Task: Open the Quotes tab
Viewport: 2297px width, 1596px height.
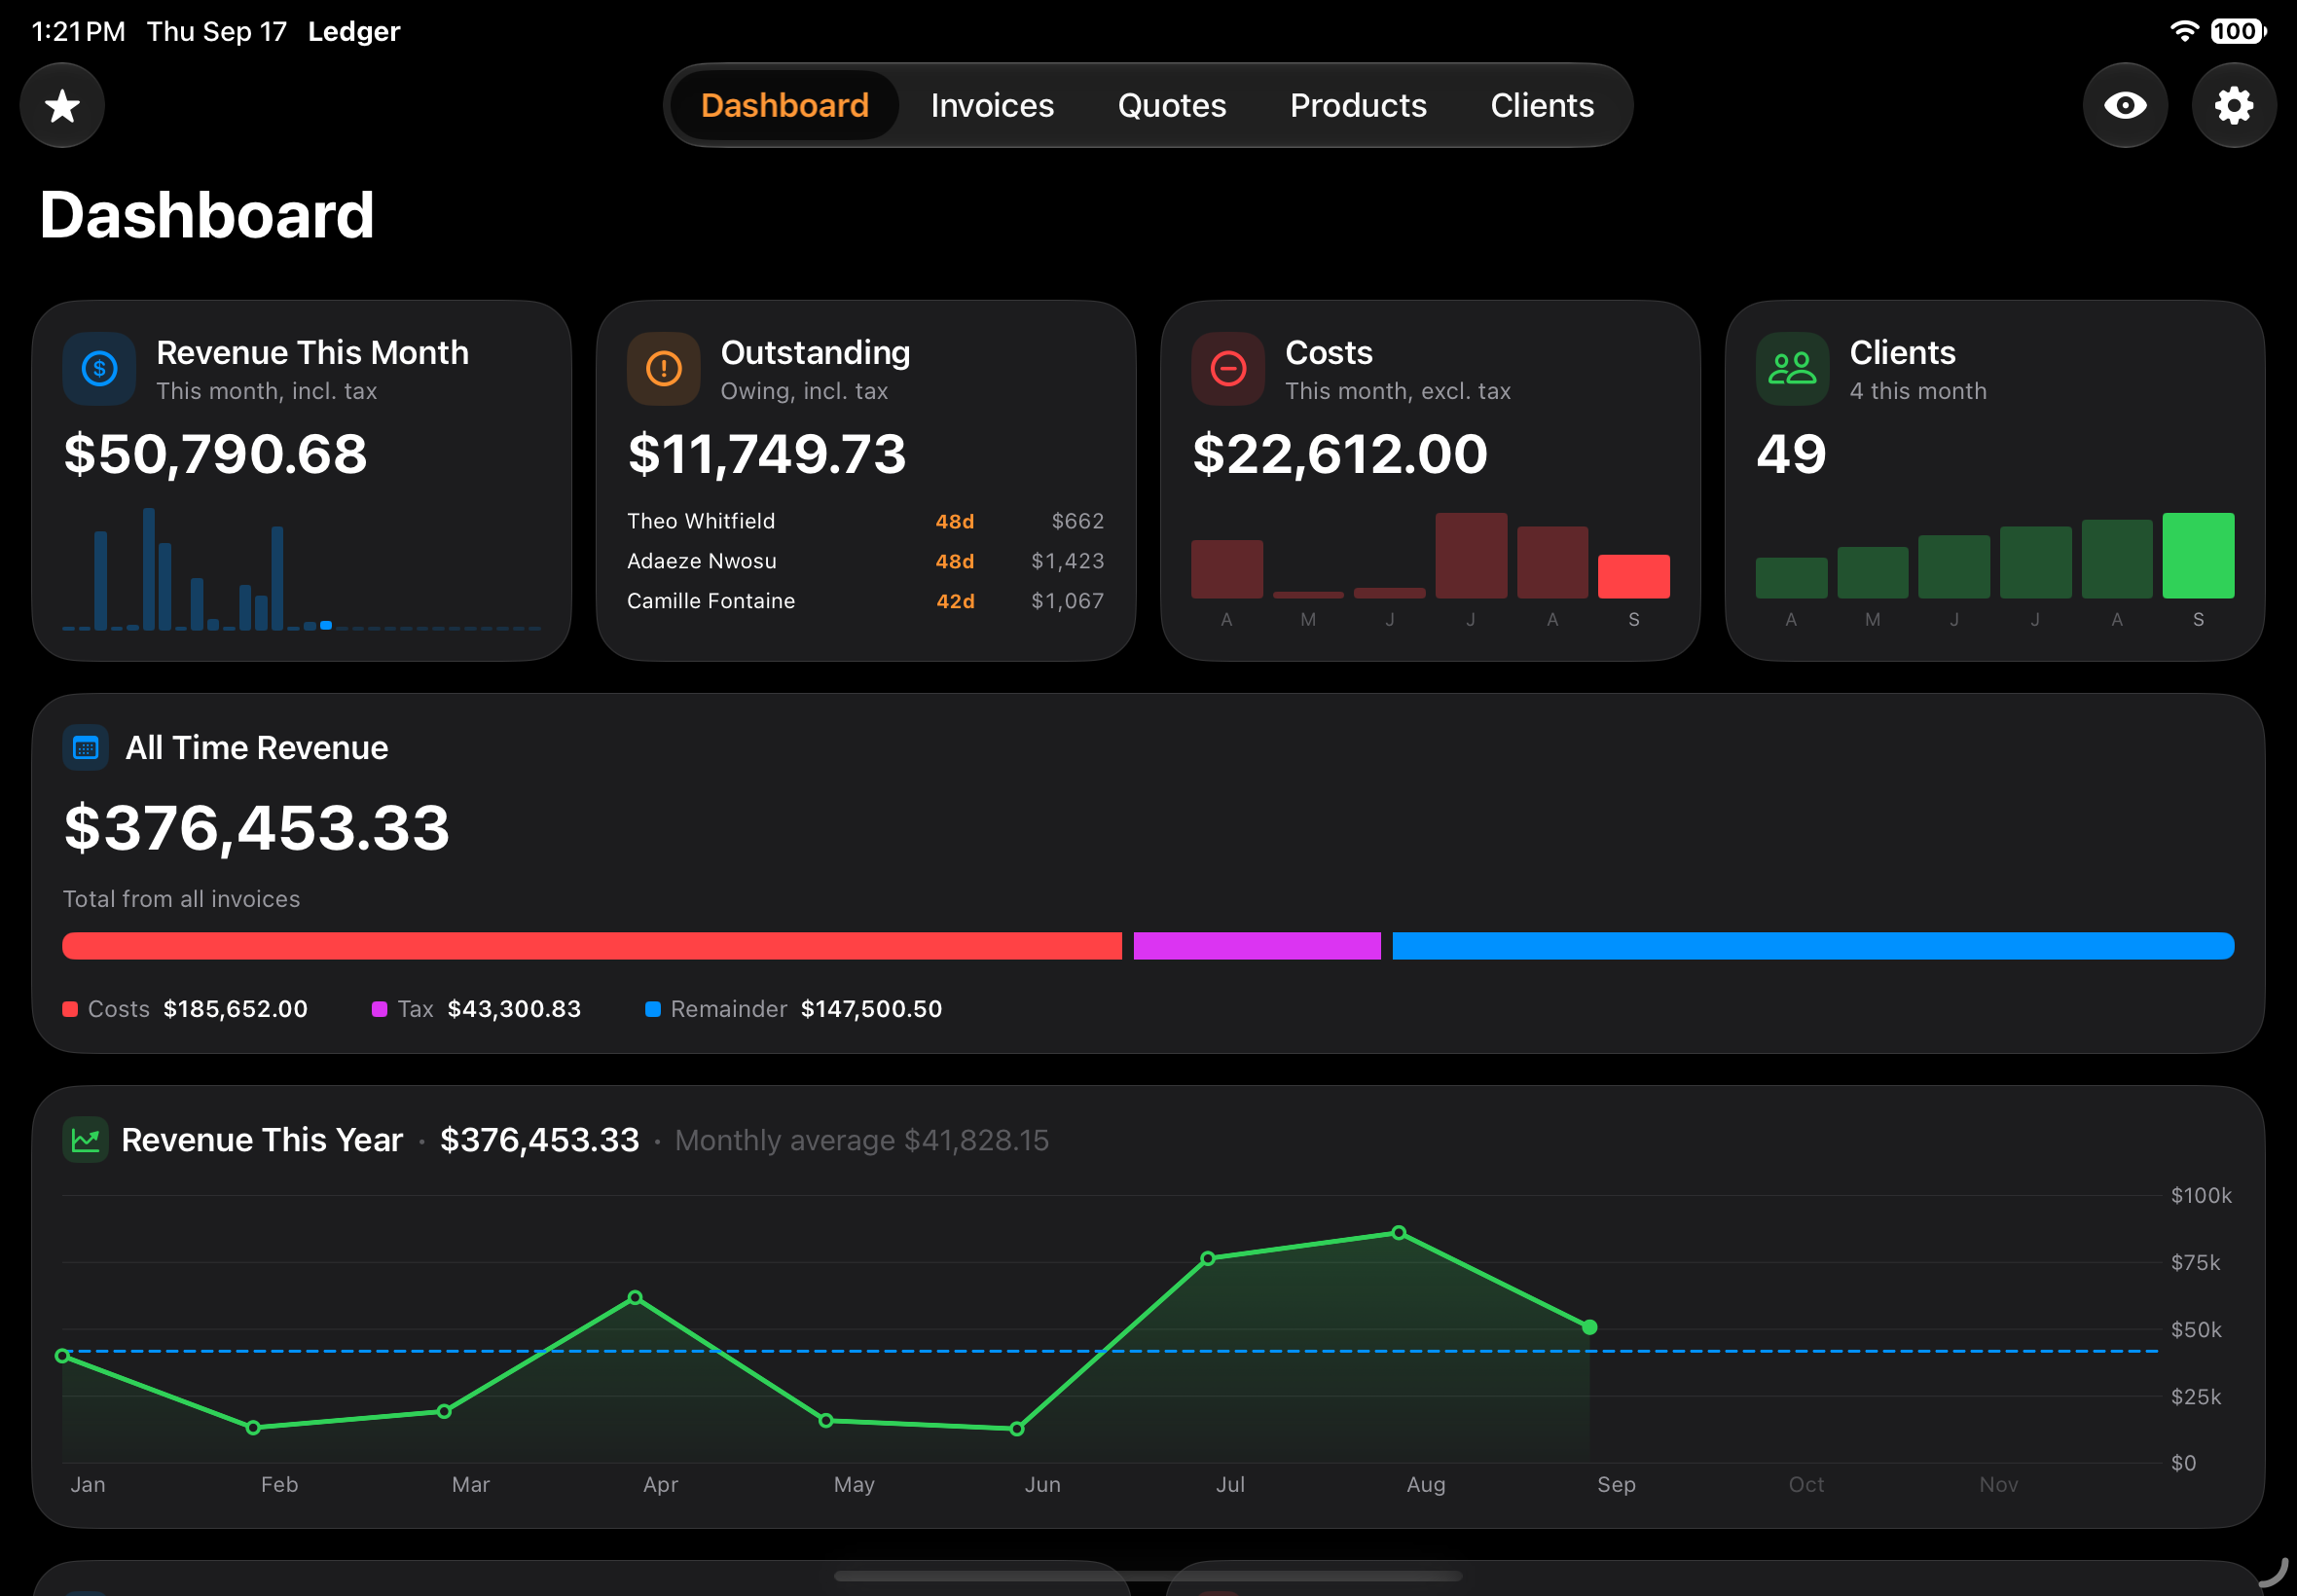Action: [x=1171, y=105]
